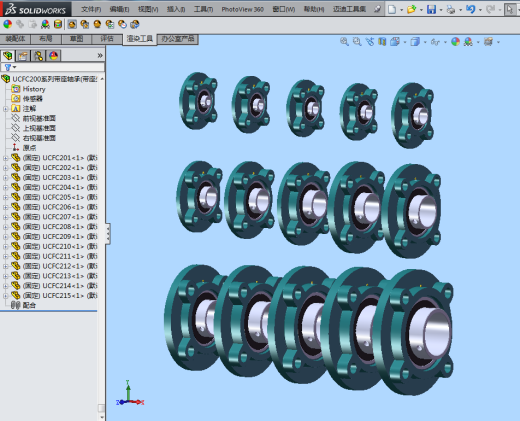Viewport: 520px width, 421px height.
Task: Expand the 注解 annotations folder
Action: click(5, 109)
